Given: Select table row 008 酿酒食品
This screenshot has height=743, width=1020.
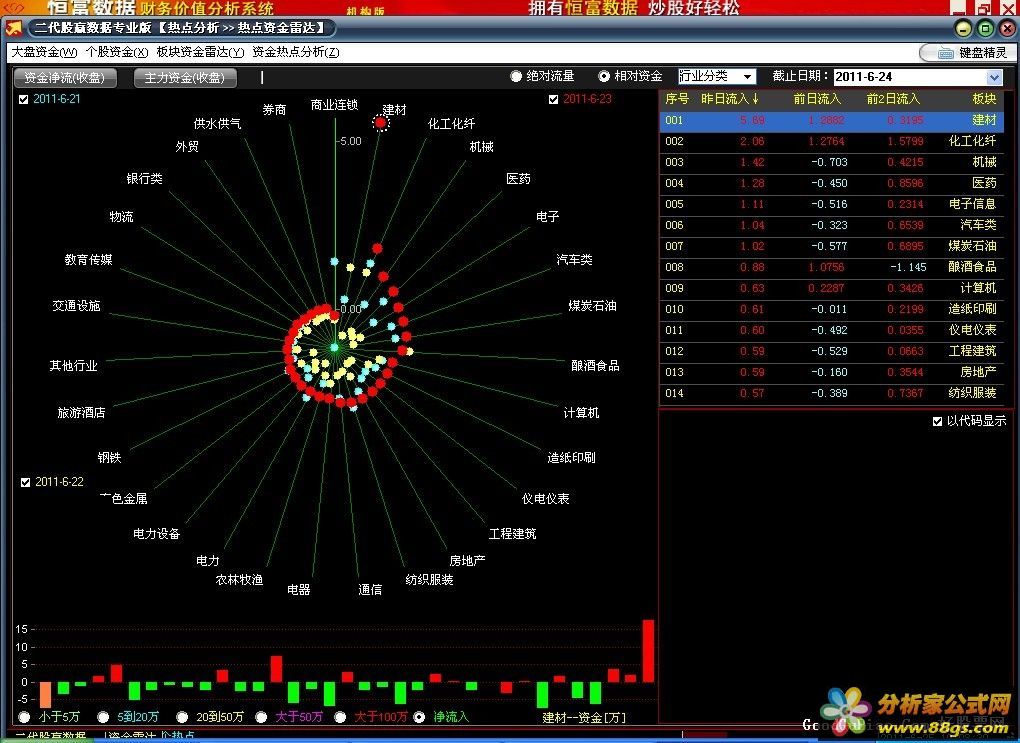Looking at the screenshot, I should 832,267.
